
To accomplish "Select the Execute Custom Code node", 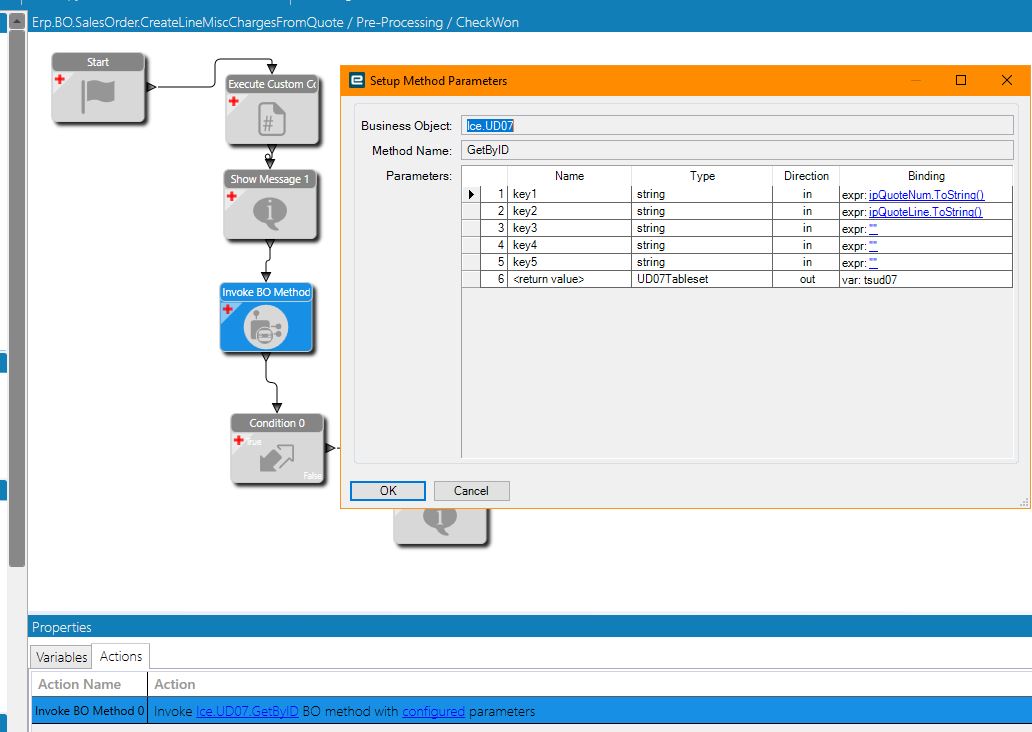I will coord(272,110).
